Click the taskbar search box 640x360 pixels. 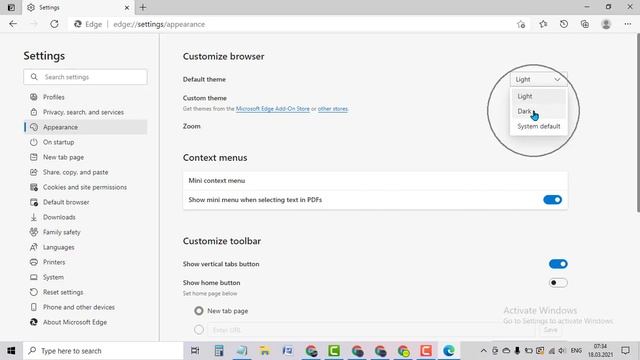point(103,351)
